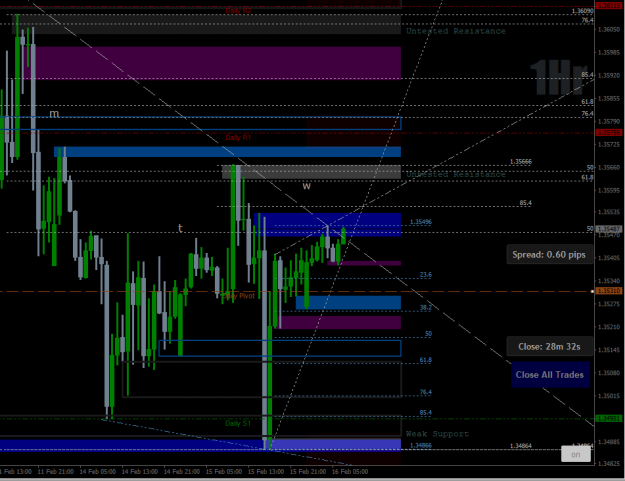Click the green 1.34951 price tag
625x481 pixels.
pyautogui.click(x=608, y=418)
